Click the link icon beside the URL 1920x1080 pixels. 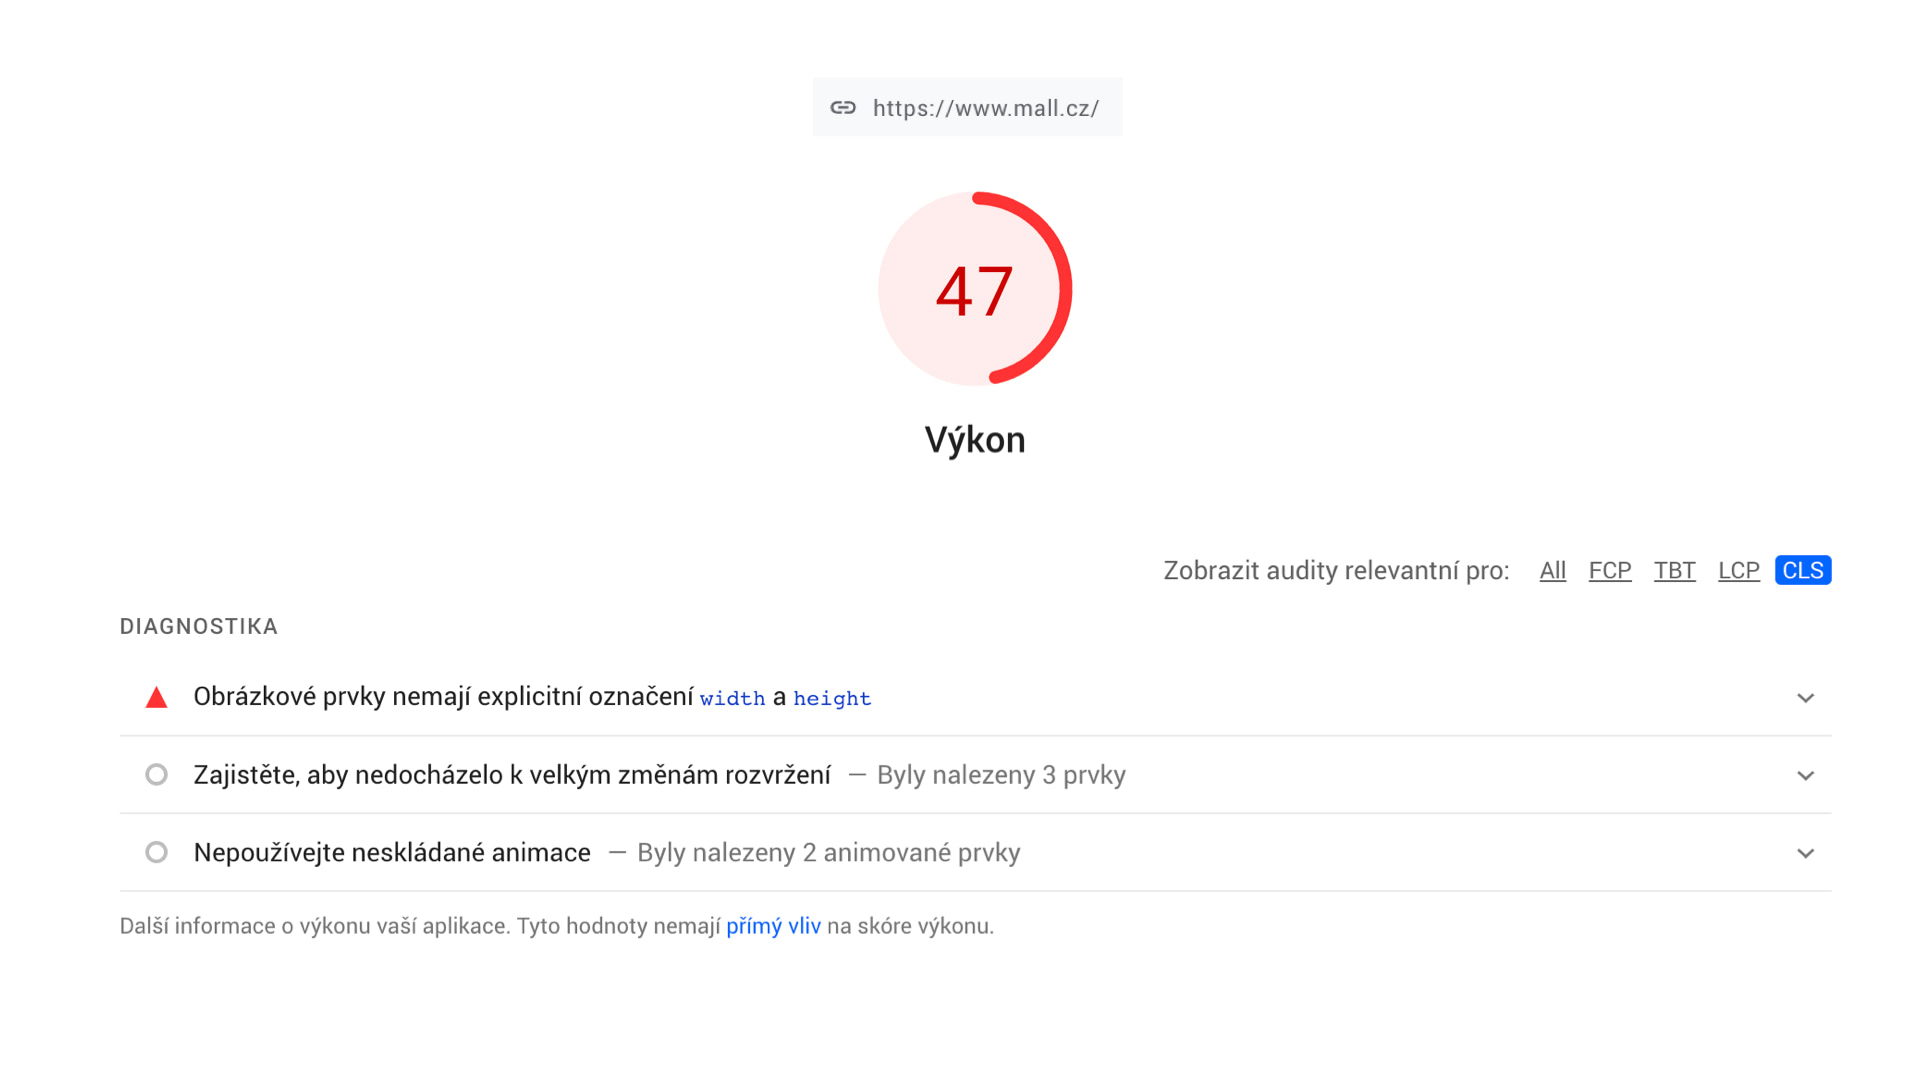click(843, 108)
